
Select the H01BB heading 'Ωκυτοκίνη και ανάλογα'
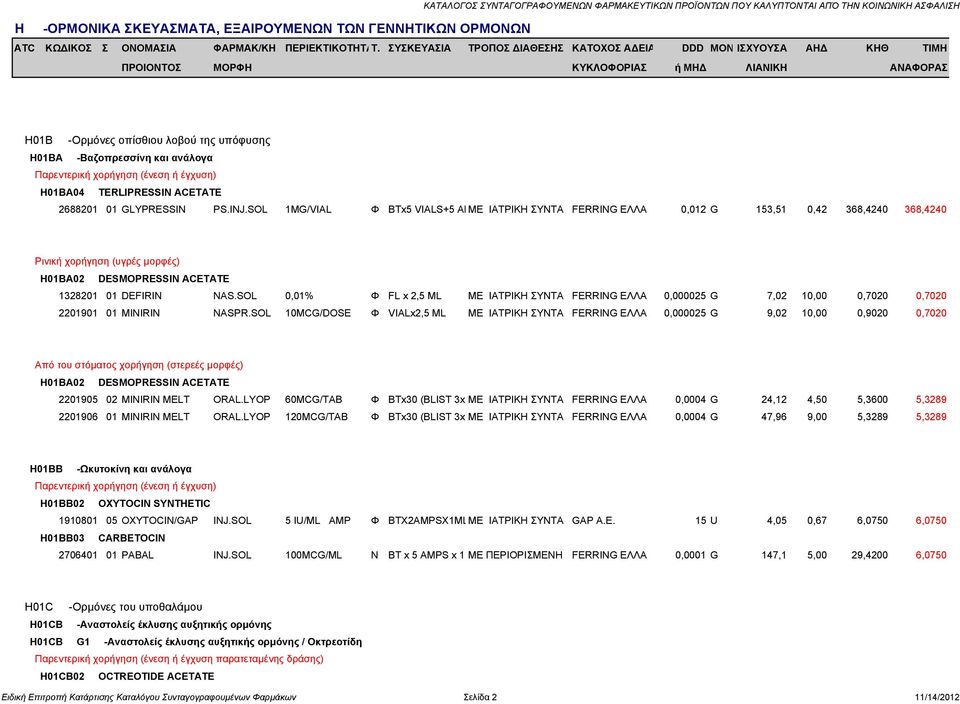(136, 469)
